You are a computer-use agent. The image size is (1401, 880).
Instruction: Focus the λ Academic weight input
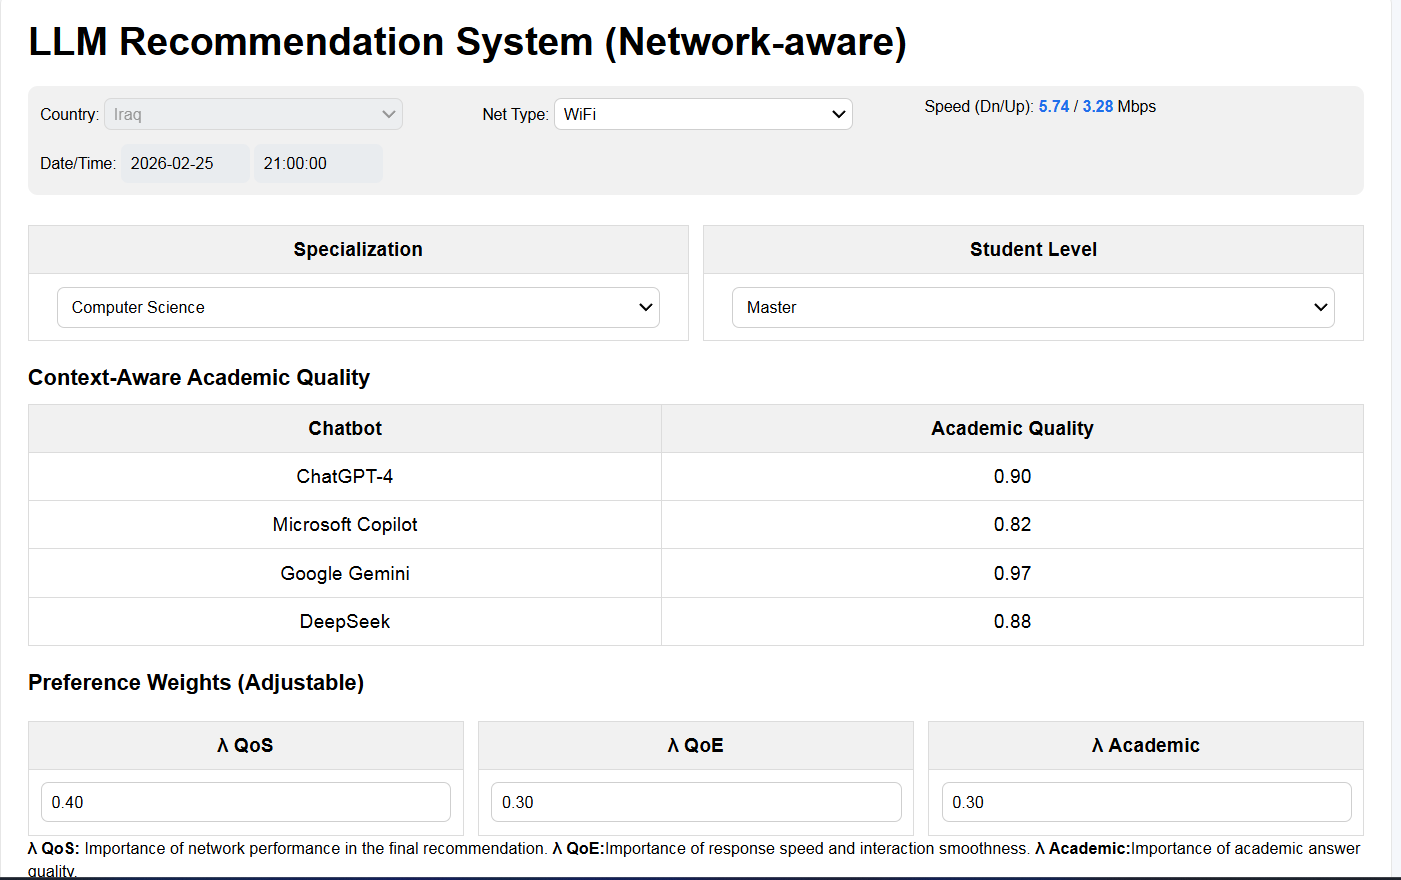[x=1146, y=802]
